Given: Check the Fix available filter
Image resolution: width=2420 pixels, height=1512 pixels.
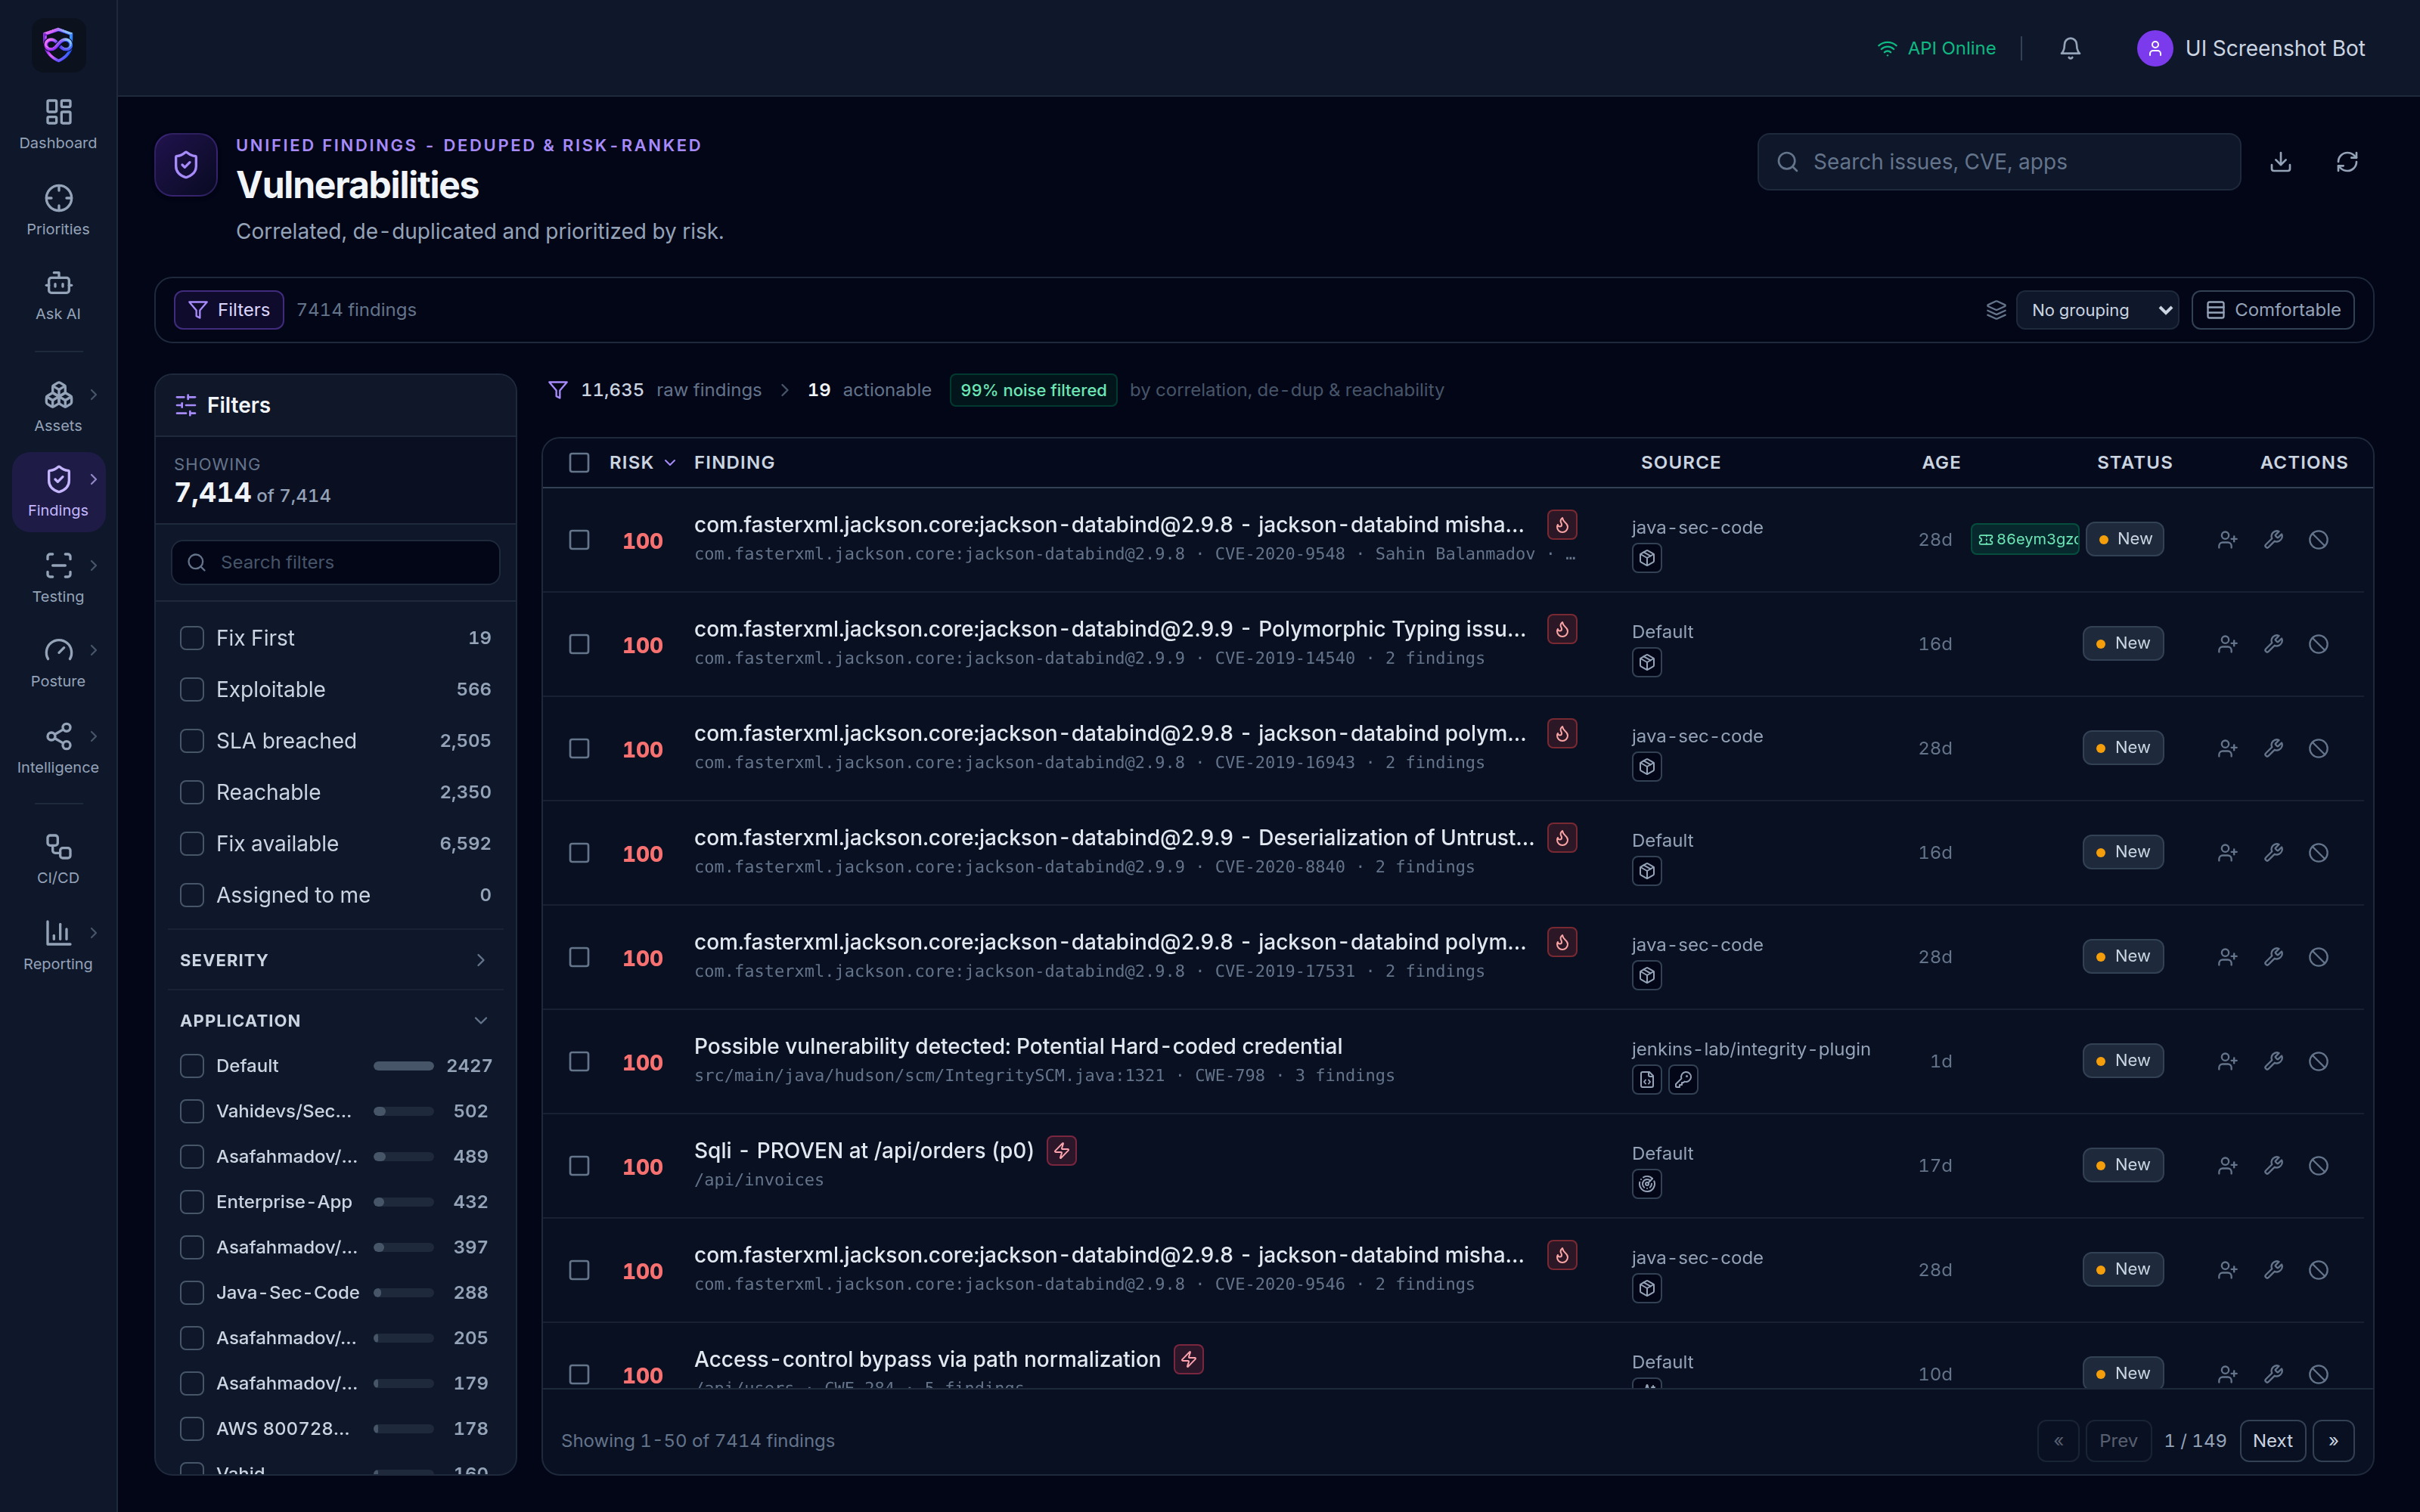Looking at the screenshot, I should 192,844.
